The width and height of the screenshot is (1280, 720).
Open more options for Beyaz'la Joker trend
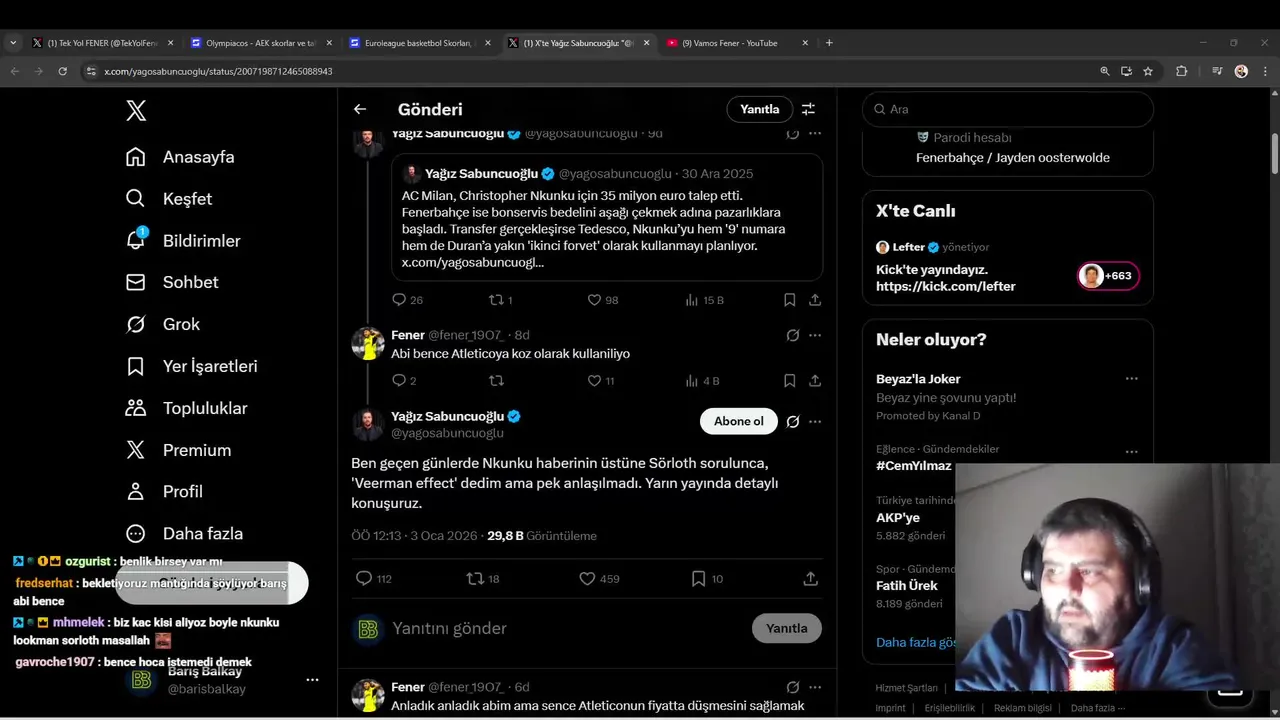1131,379
